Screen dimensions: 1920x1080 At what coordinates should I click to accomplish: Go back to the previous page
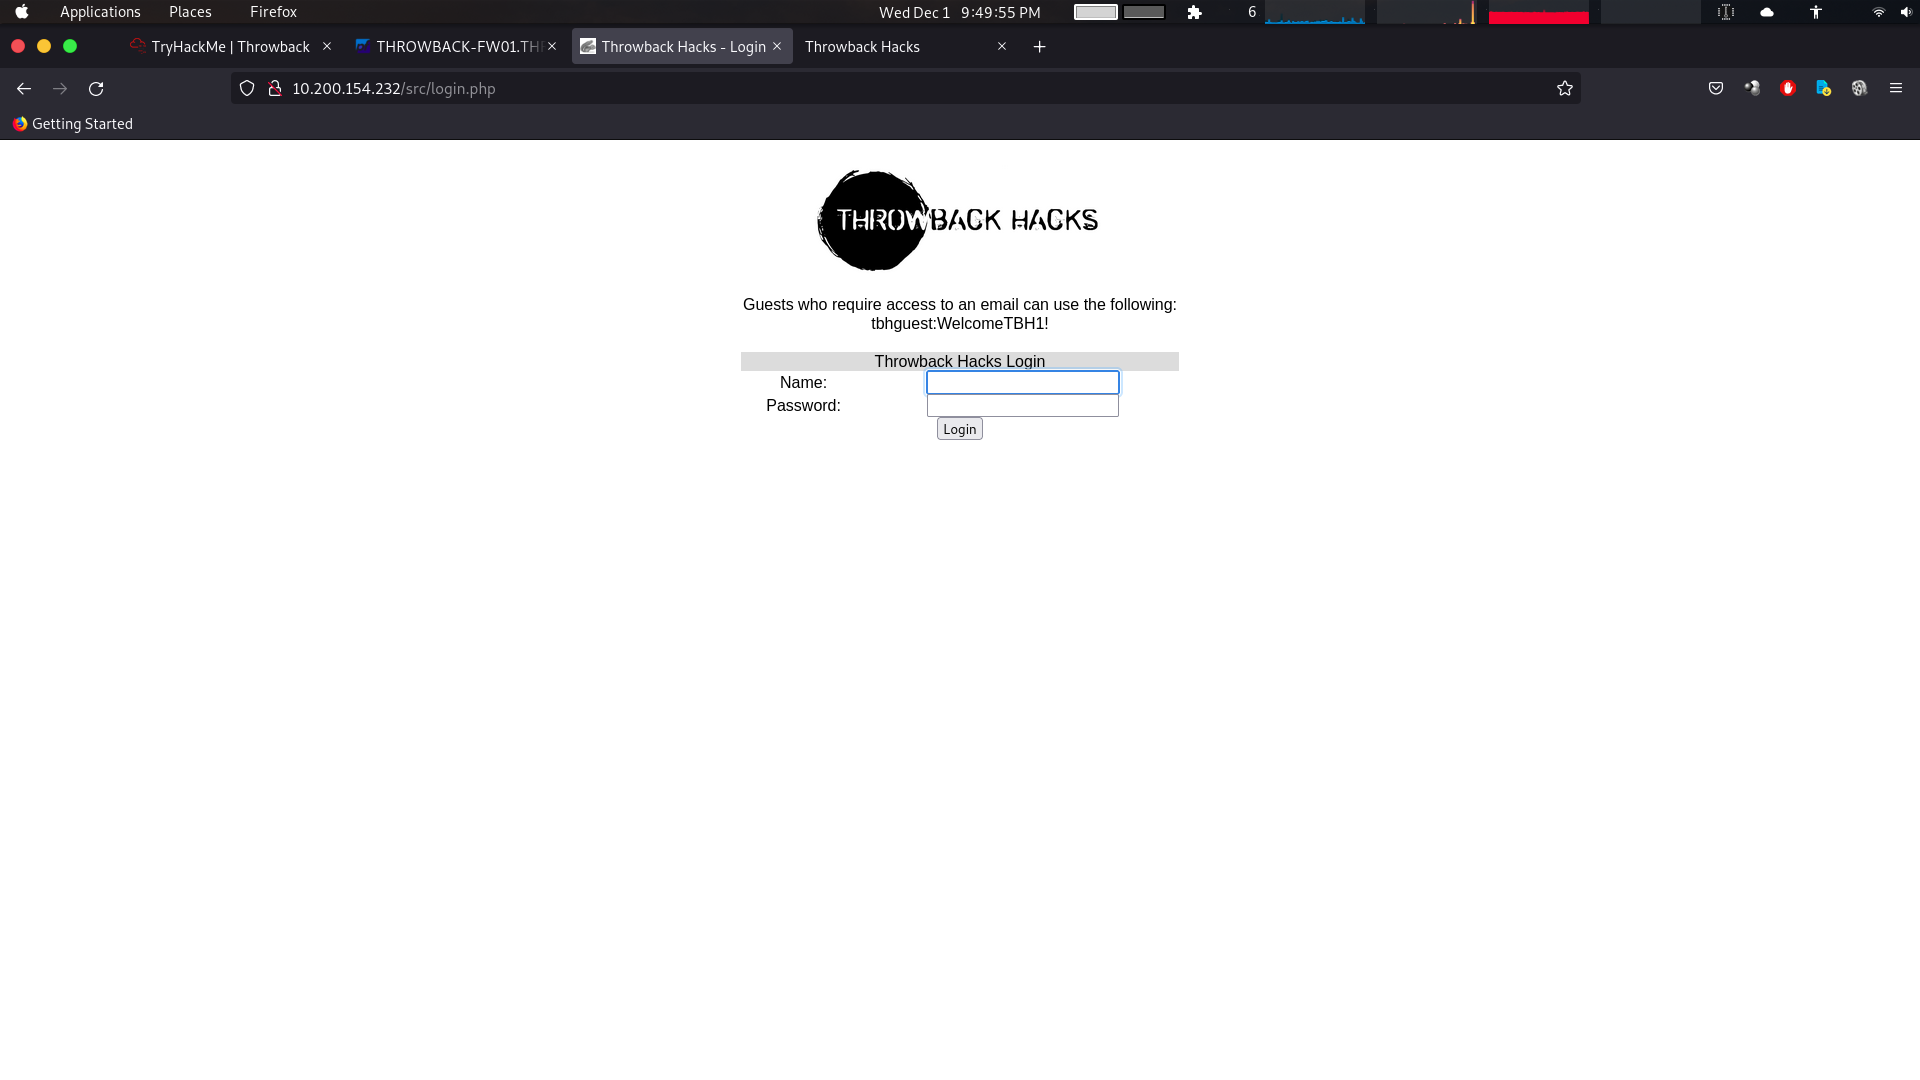(x=24, y=89)
